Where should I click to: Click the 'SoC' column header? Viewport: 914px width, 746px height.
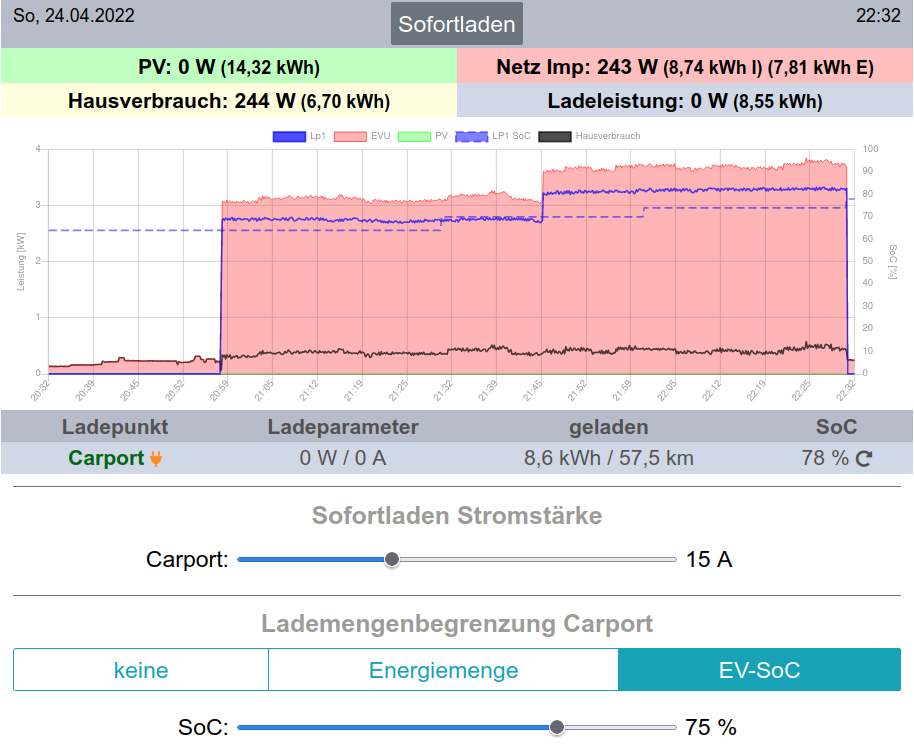tap(836, 427)
